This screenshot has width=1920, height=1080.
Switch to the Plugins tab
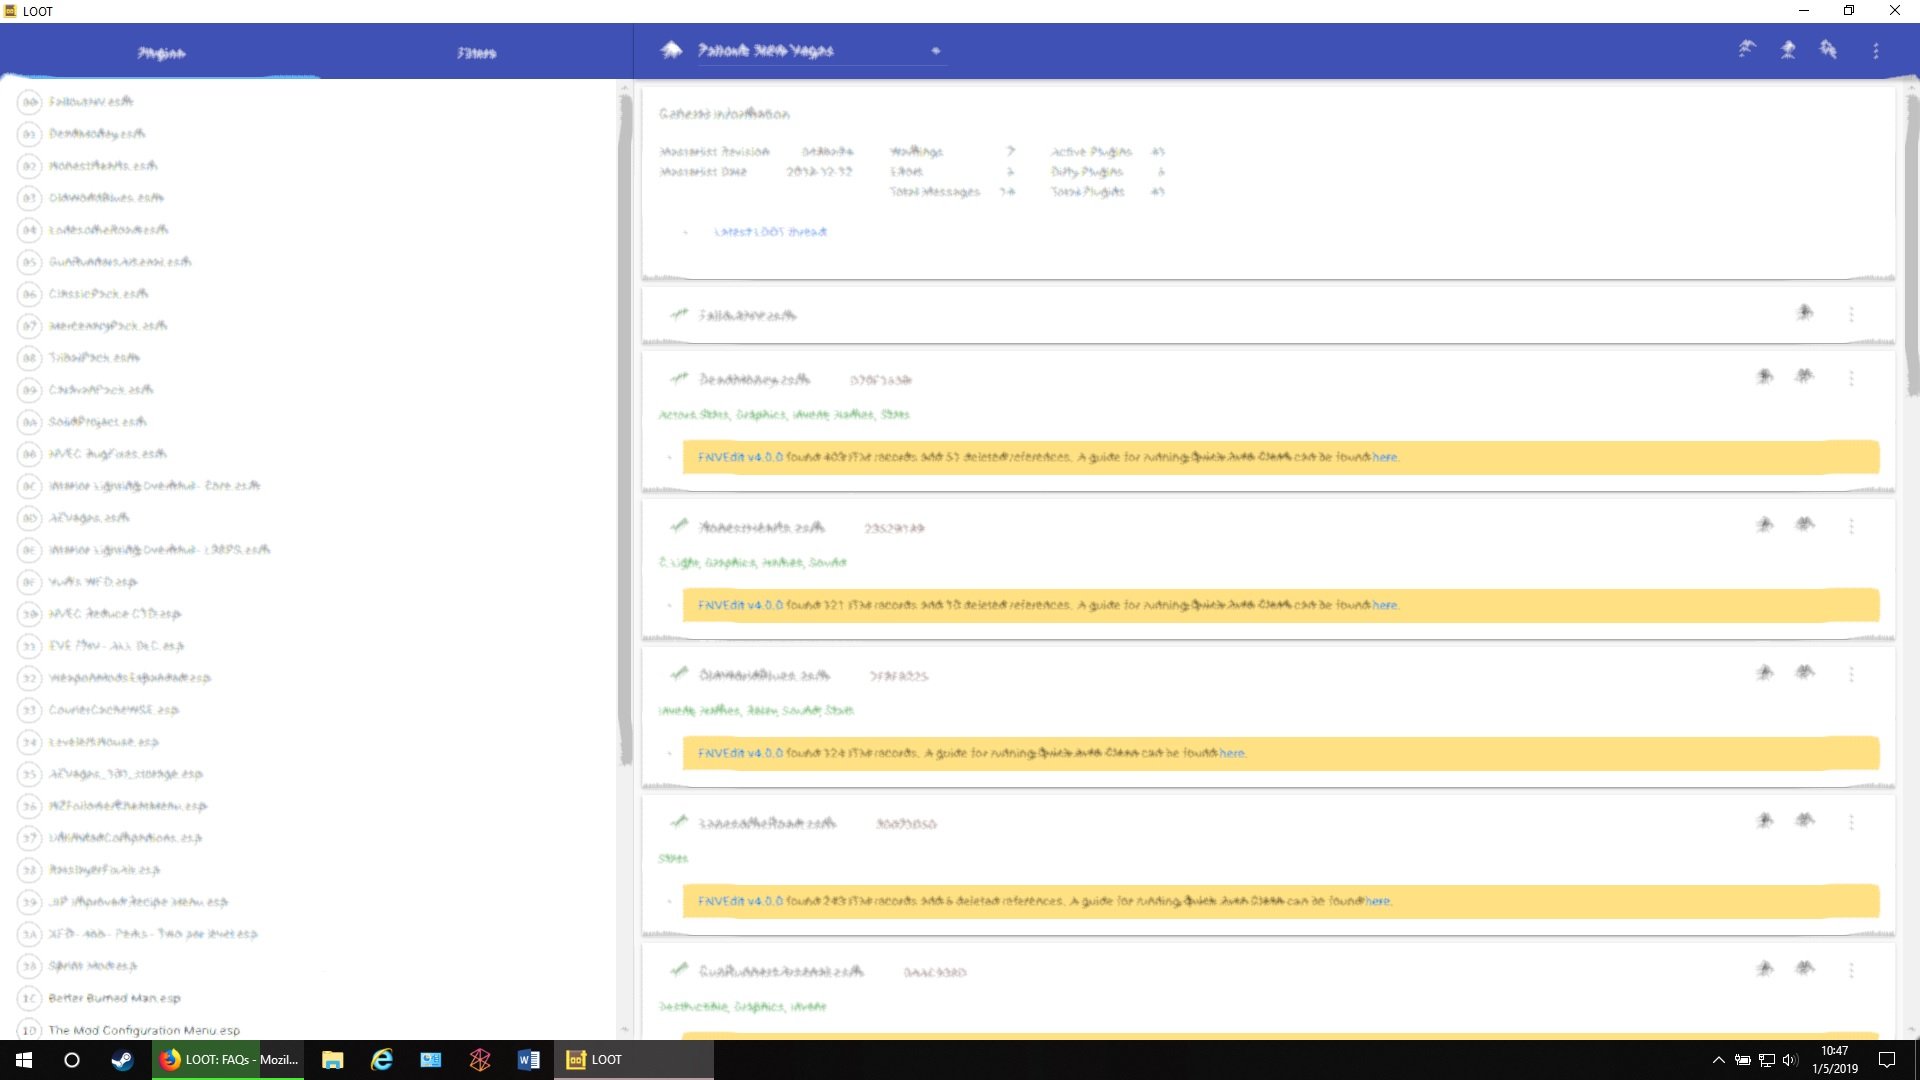pyautogui.click(x=161, y=52)
